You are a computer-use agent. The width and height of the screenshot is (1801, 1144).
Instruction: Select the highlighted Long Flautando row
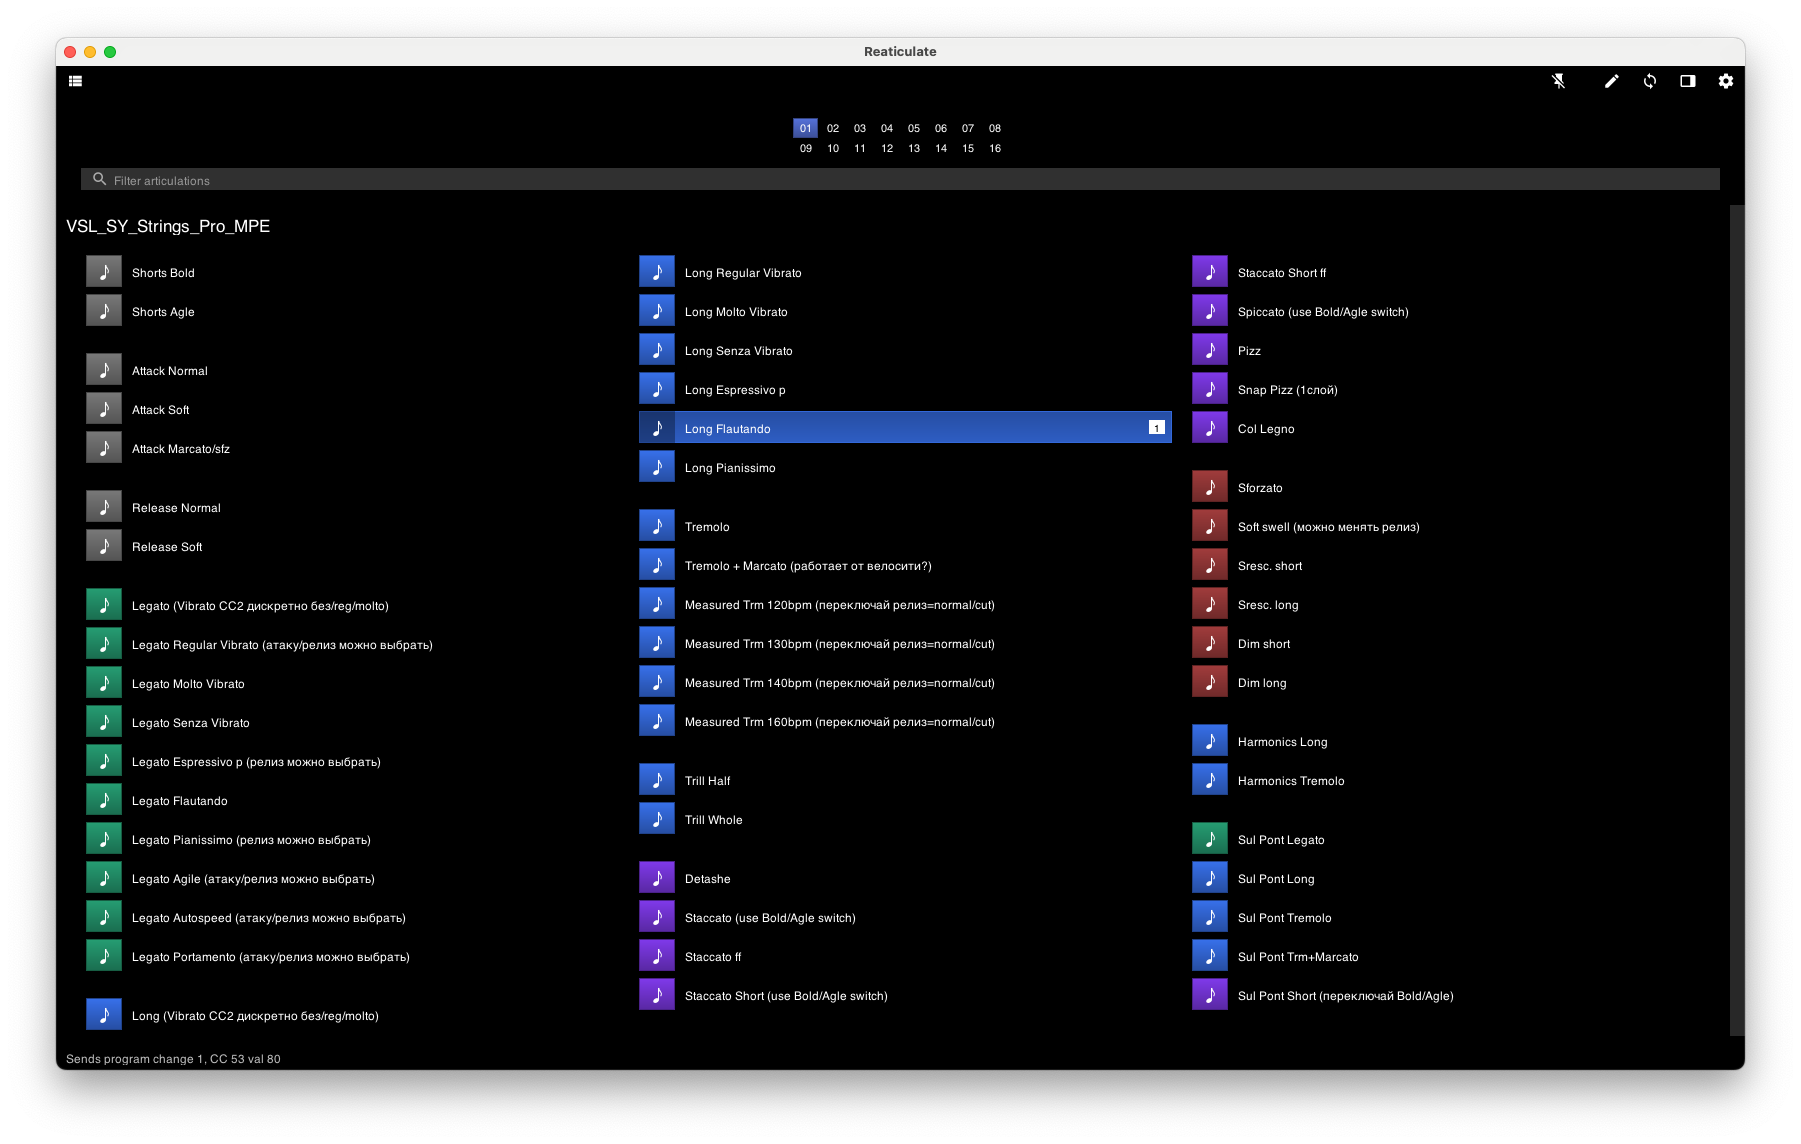[x=905, y=428]
